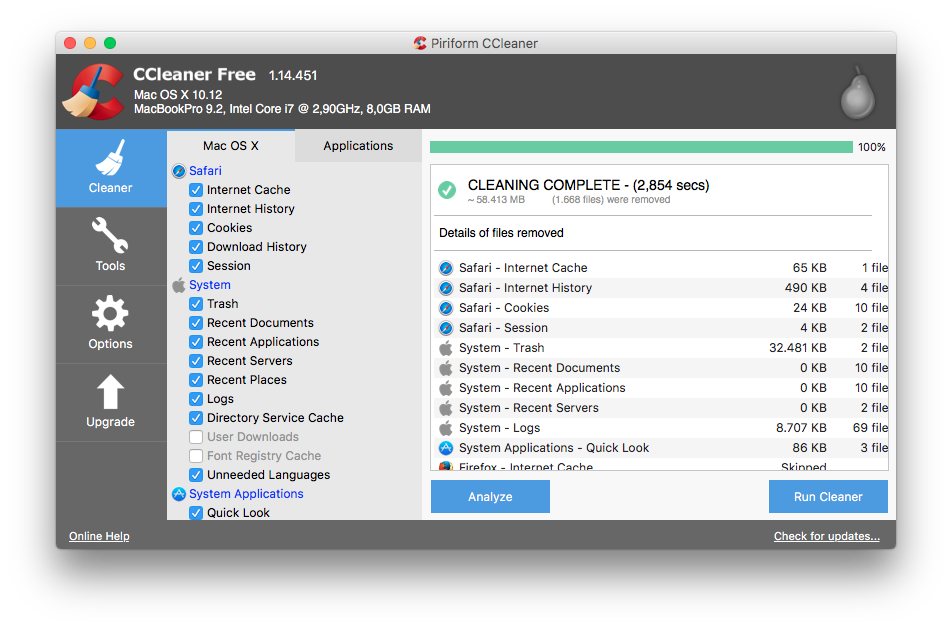This screenshot has height=629, width=952.
Task: Uncheck the Internet Cache checkbox
Action: click(x=196, y=190)
